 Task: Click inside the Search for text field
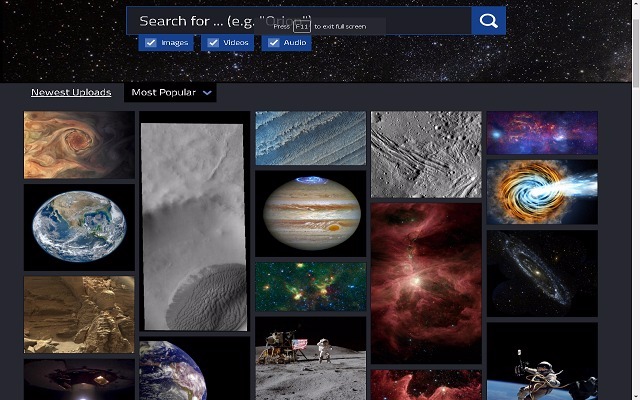[x=300, y=21]
